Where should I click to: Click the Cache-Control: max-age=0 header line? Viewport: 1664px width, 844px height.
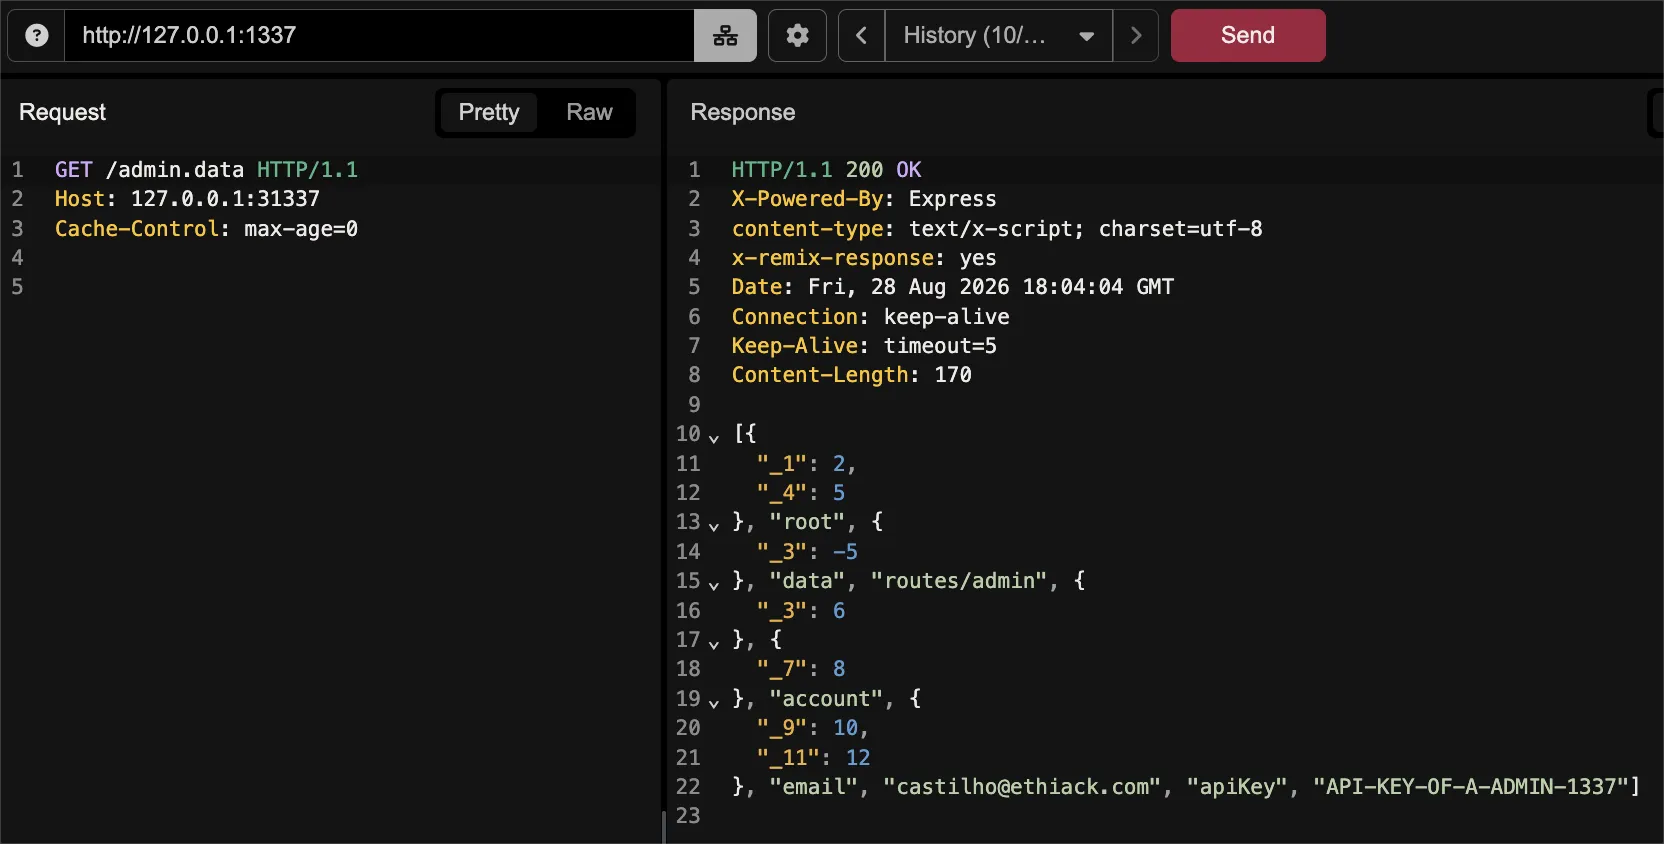pos(206,229)
